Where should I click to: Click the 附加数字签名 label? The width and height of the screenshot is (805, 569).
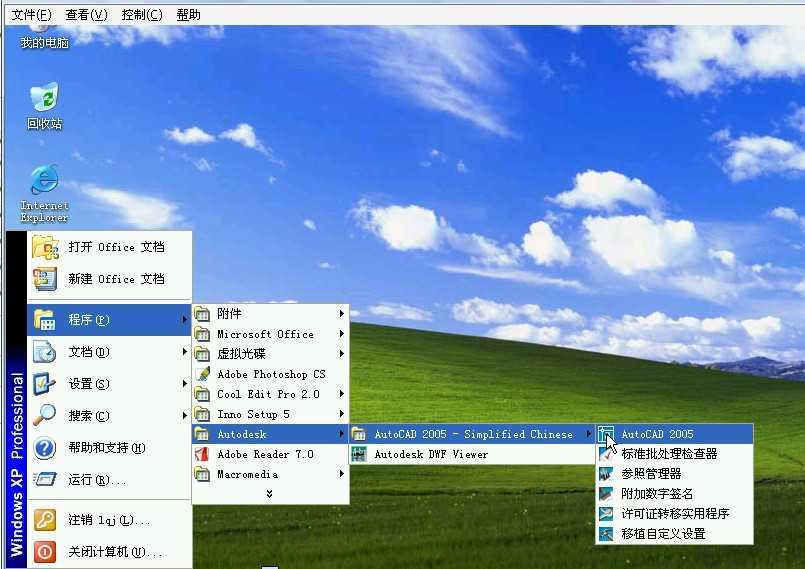(x=657, y=494)
